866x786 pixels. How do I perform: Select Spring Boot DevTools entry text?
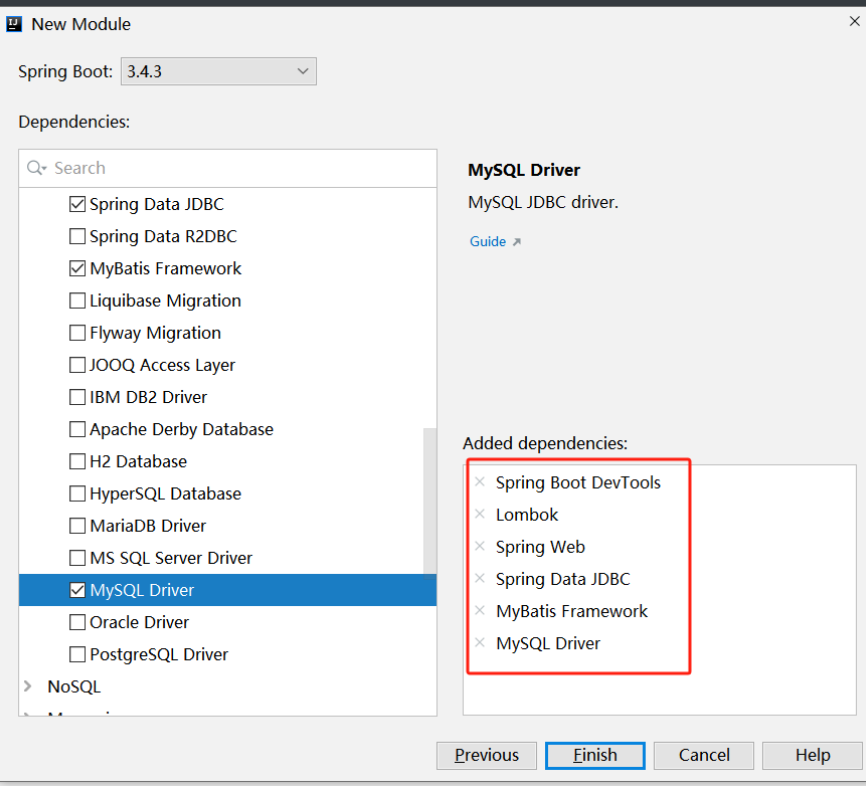578,483
